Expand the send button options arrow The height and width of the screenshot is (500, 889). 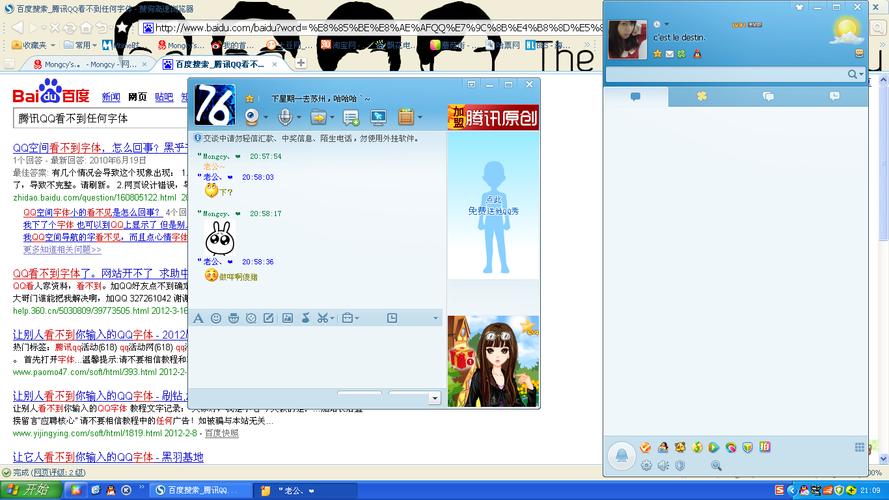click(x=435, y=397)
